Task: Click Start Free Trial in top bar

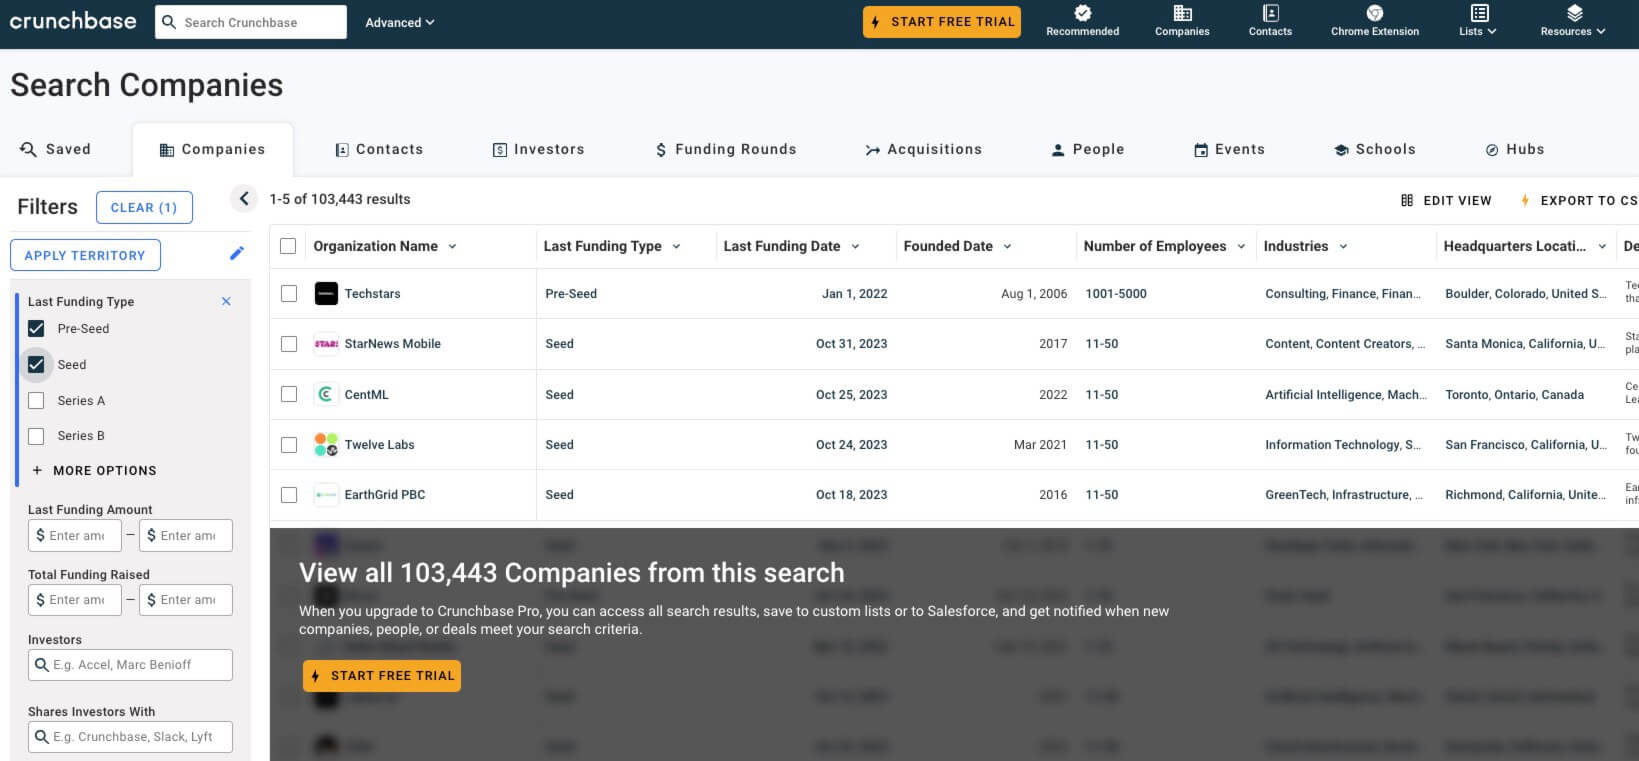Action: point(942,22)
